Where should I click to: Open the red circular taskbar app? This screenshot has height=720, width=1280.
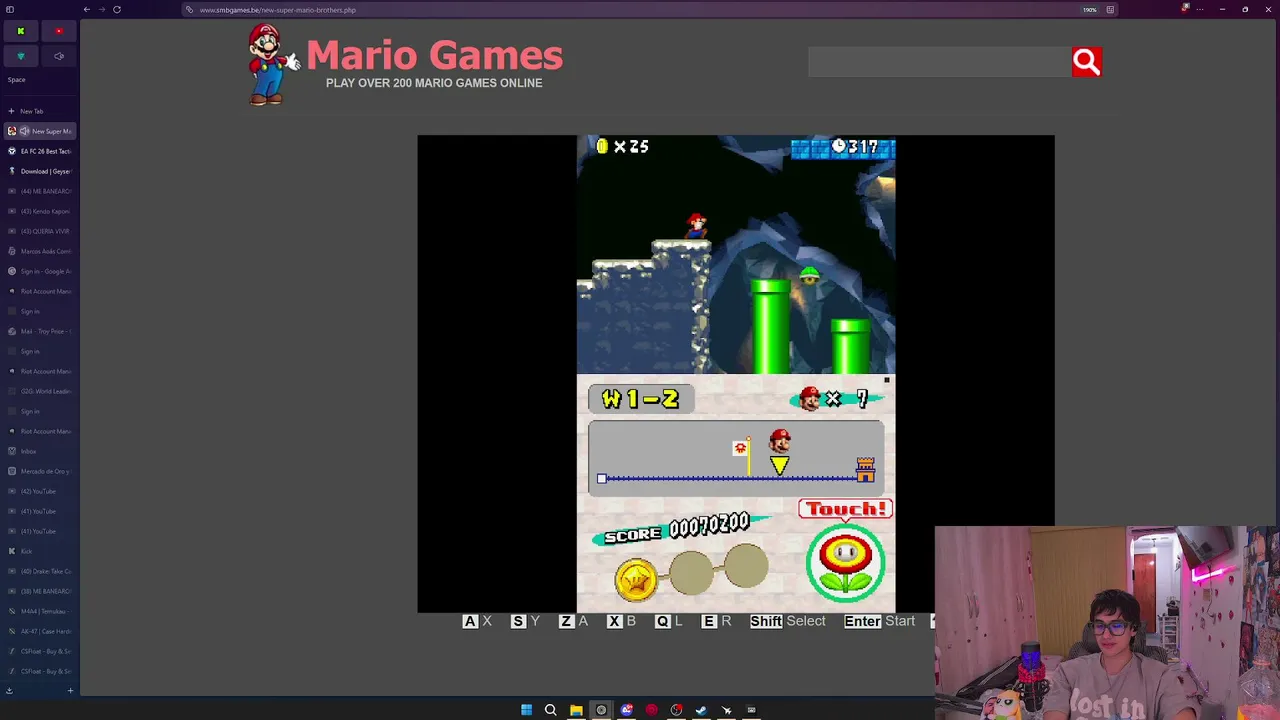pos(651,710)
